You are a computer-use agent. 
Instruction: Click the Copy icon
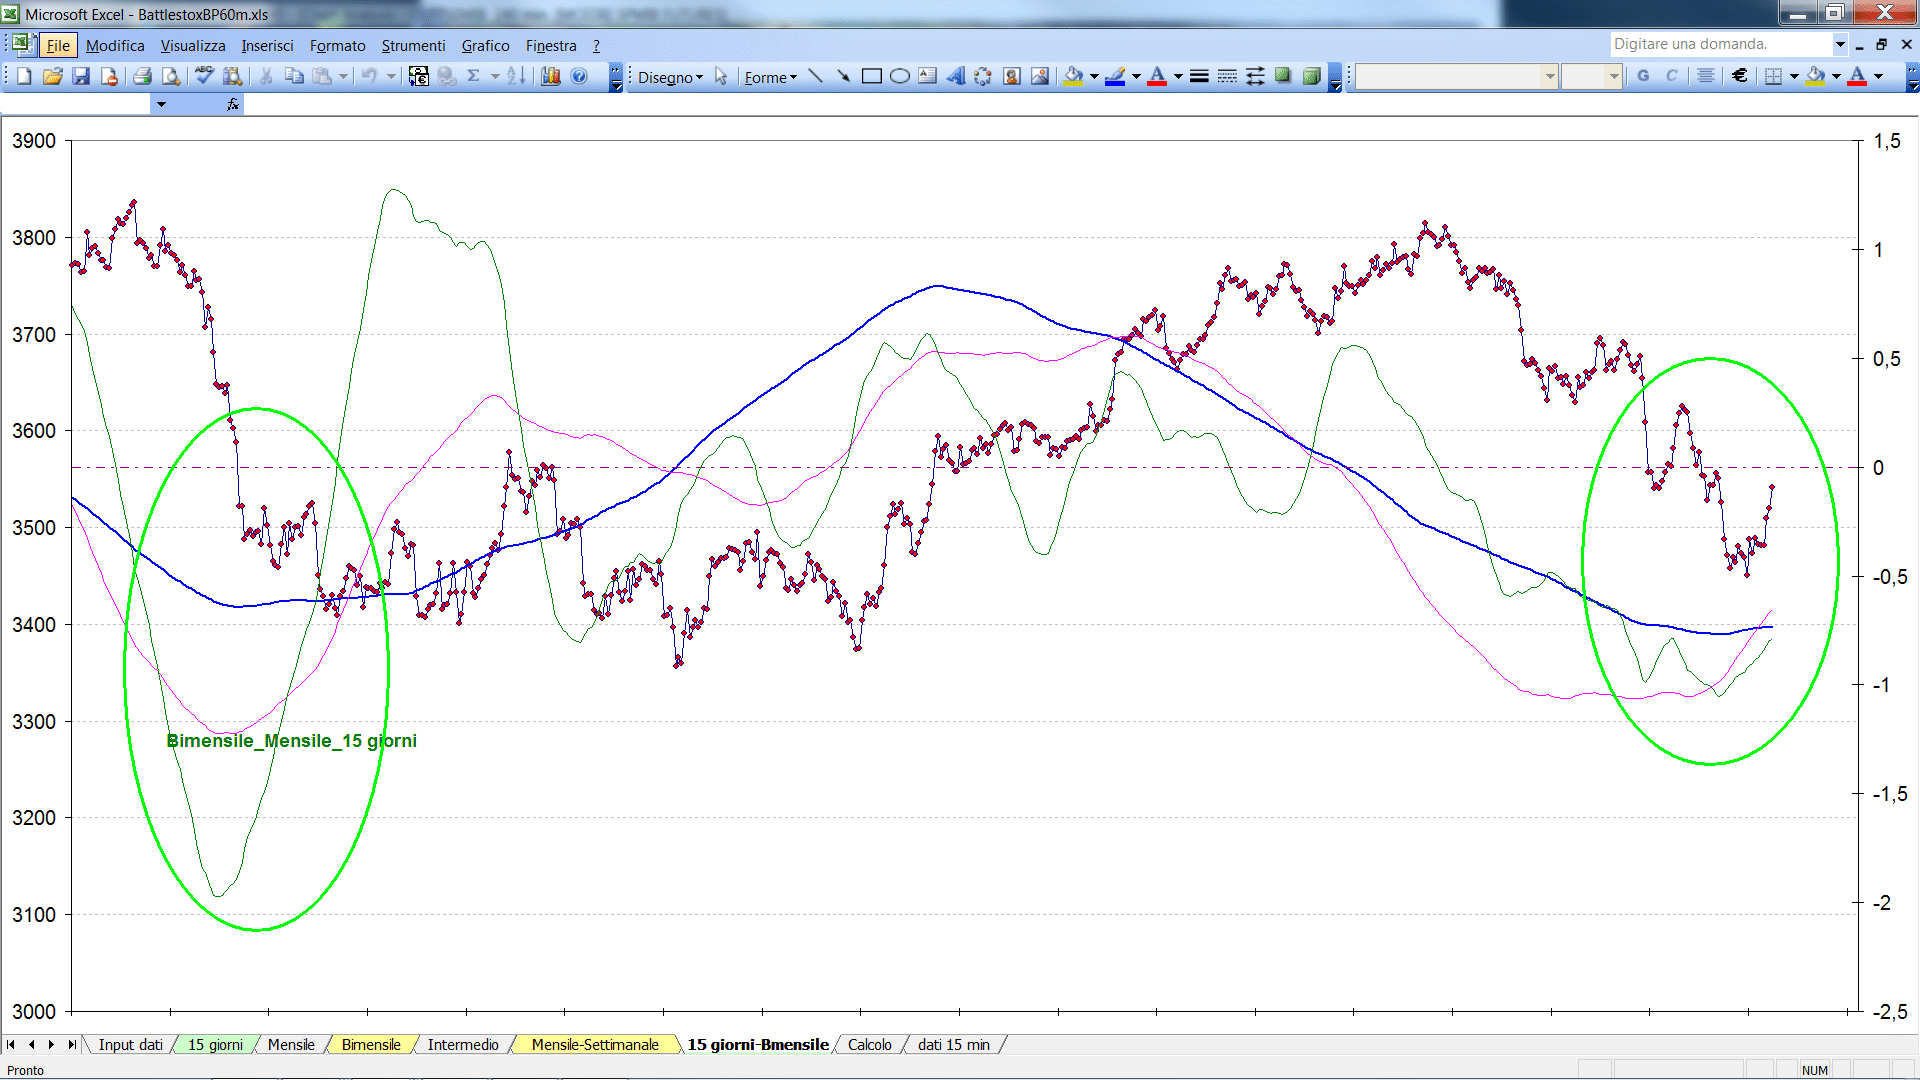[294, 76]
